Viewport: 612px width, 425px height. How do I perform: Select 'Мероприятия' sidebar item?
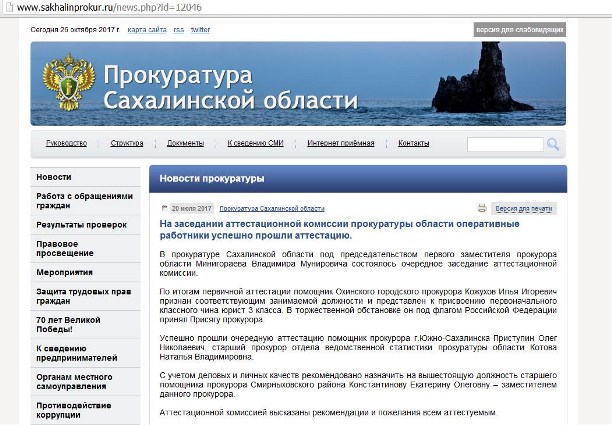(85, 272)
